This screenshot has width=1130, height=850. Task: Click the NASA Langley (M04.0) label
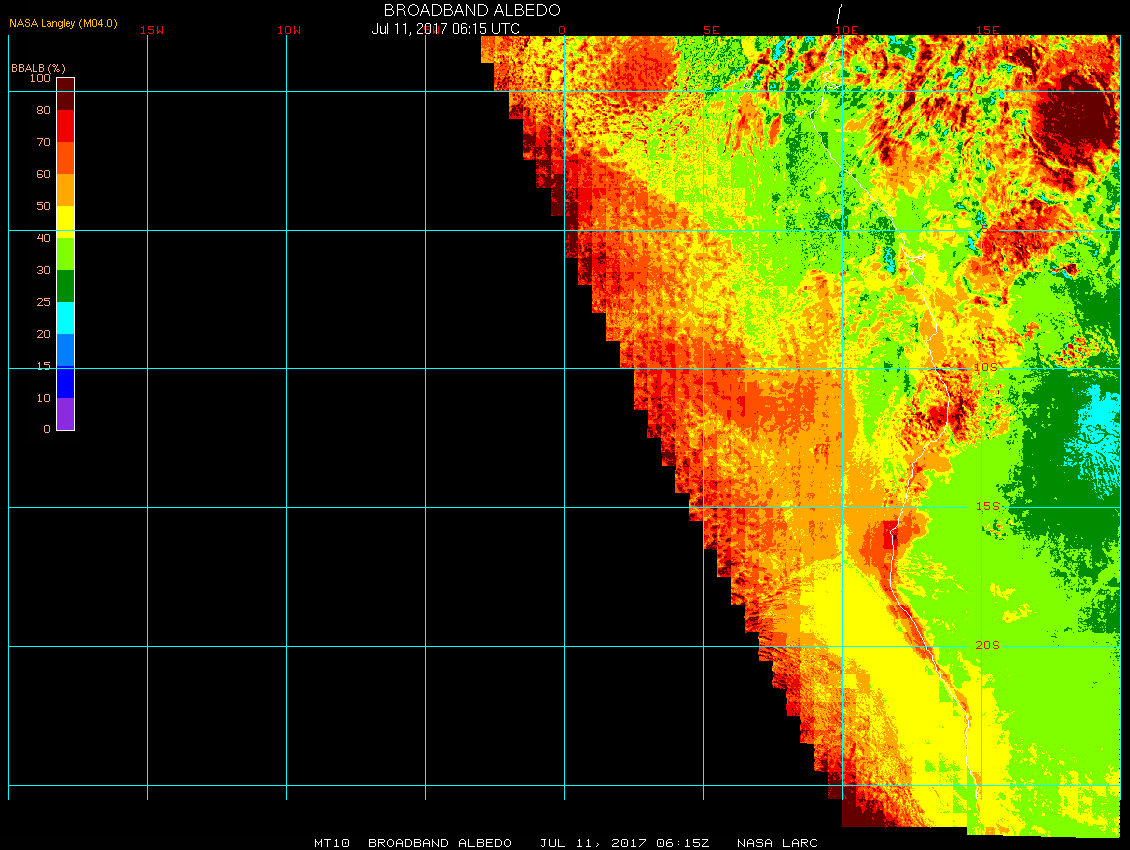[x=63, y=22]
